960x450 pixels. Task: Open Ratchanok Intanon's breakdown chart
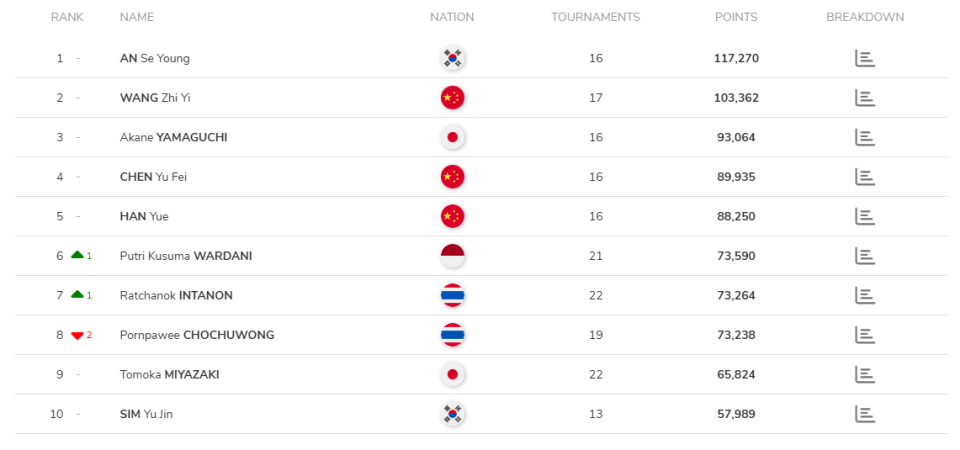click(x=865, y=295)
